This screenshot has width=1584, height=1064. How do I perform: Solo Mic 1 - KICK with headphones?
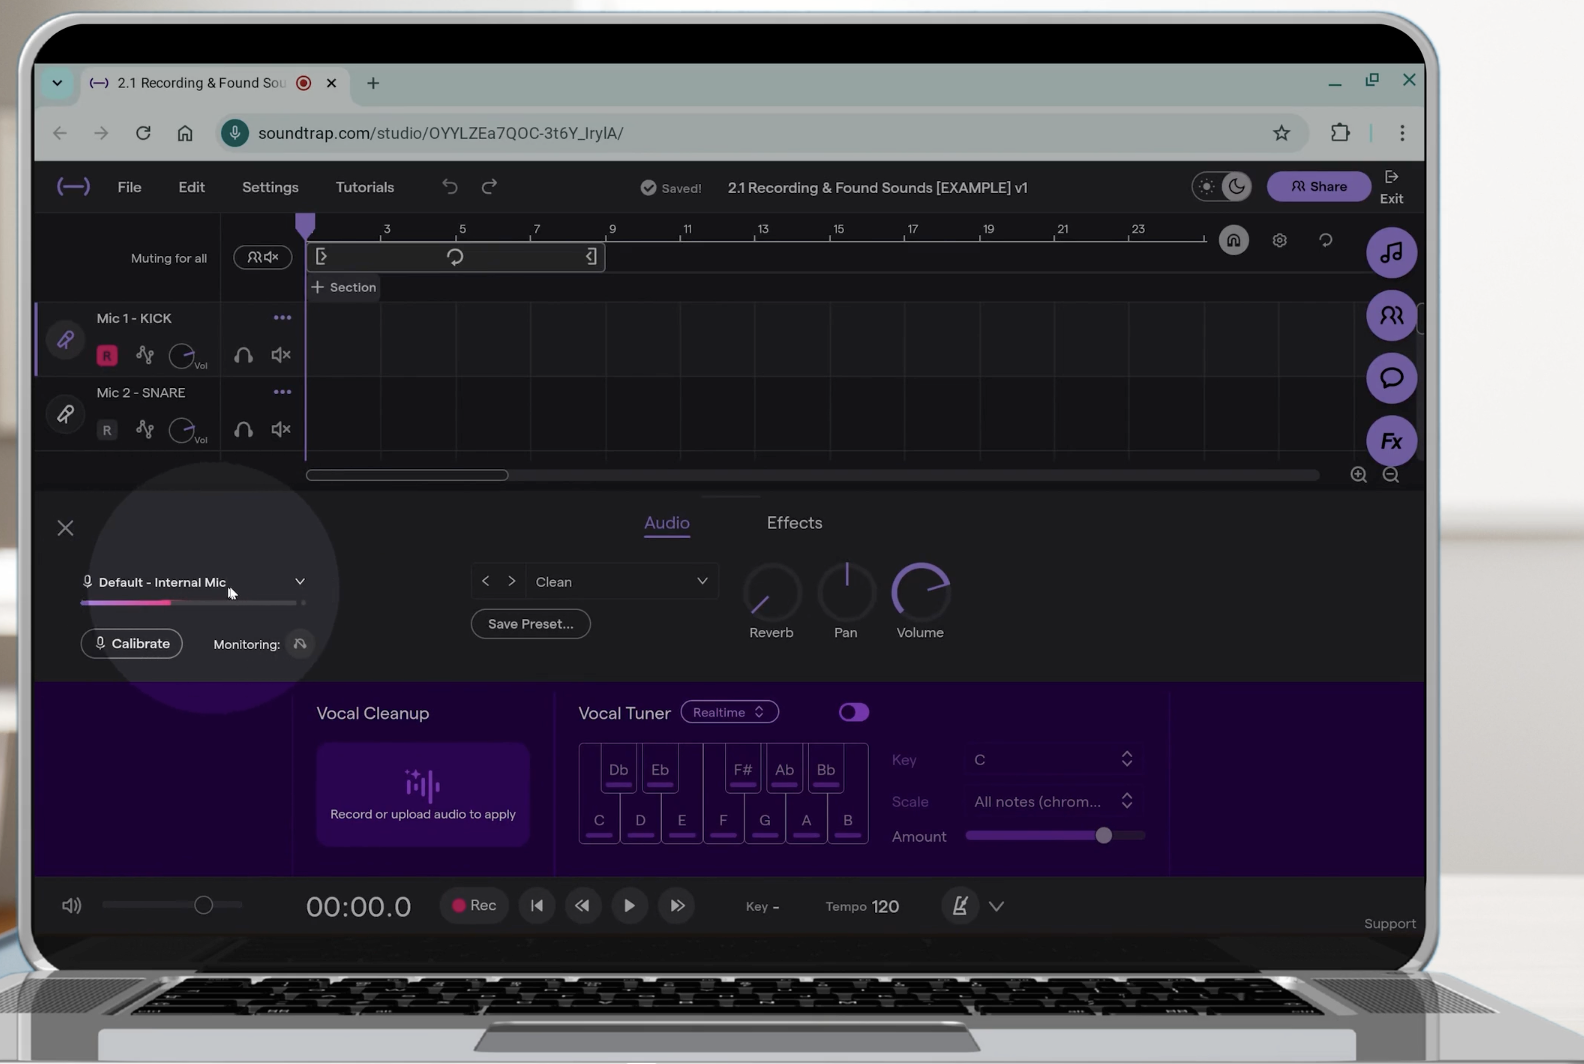(x=243, y=355)
